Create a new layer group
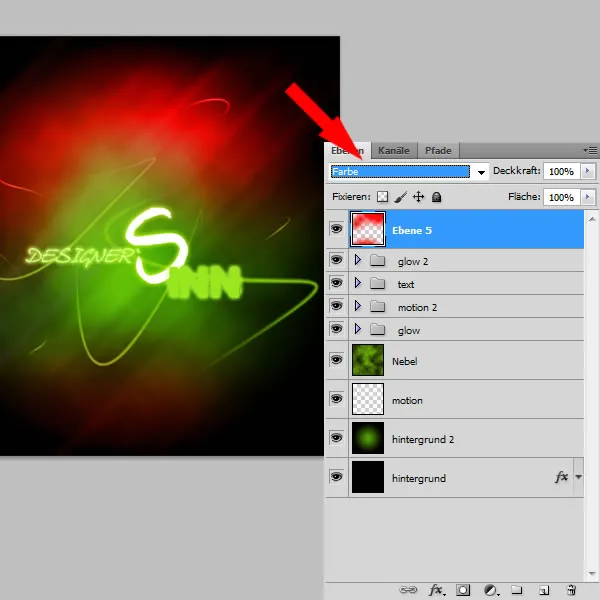The width and height of the screenshot is (600, 600). 518,590
